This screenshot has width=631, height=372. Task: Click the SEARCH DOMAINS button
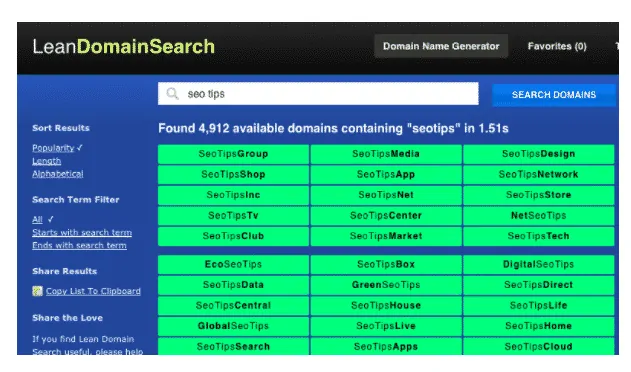(554, 95)
